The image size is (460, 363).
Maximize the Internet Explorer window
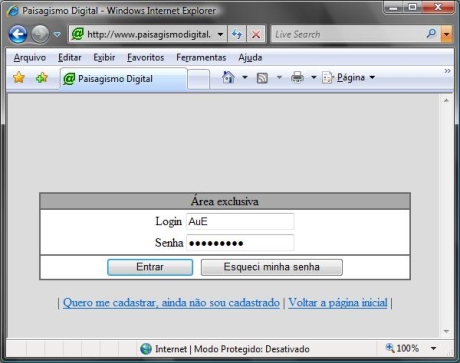[x=412, y=7]
